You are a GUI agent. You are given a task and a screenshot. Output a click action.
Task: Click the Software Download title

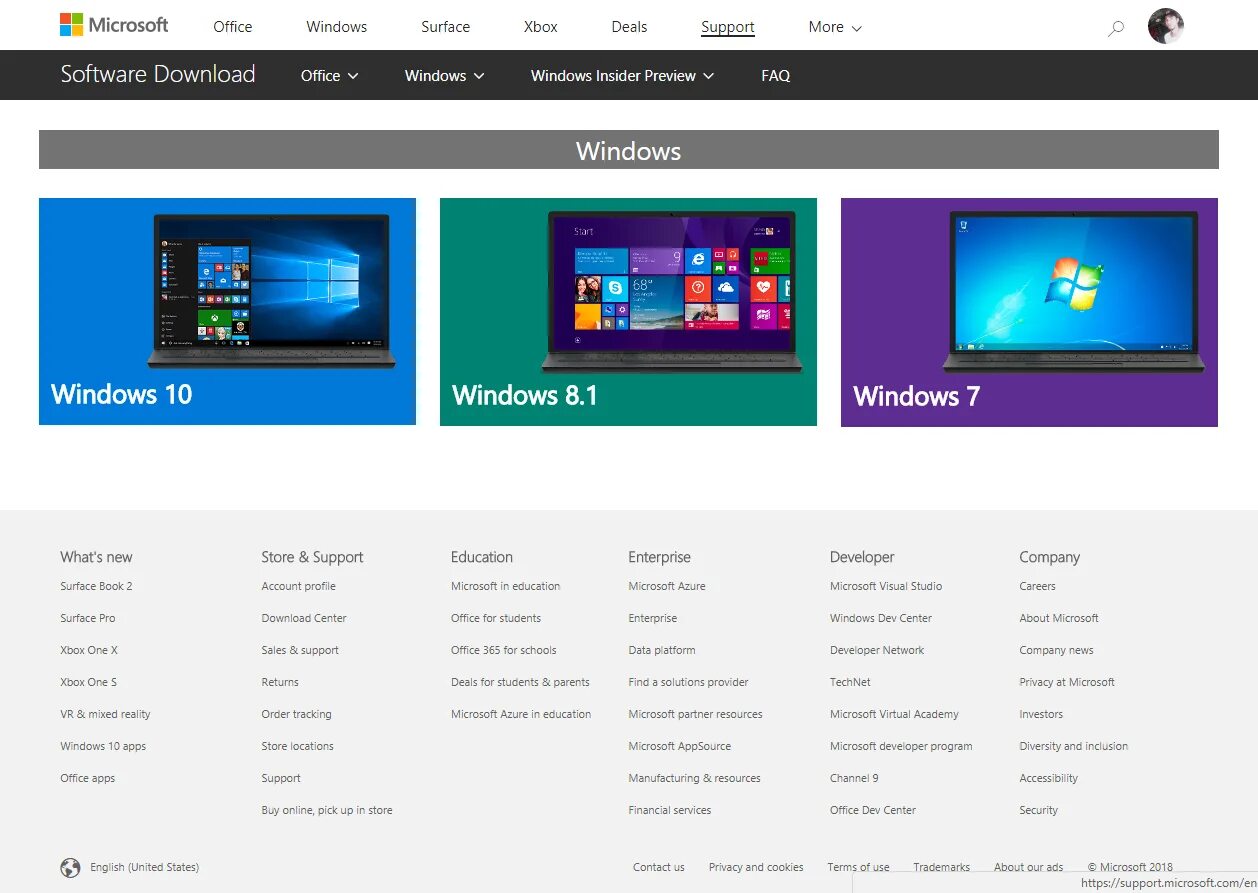coord(158,74)
